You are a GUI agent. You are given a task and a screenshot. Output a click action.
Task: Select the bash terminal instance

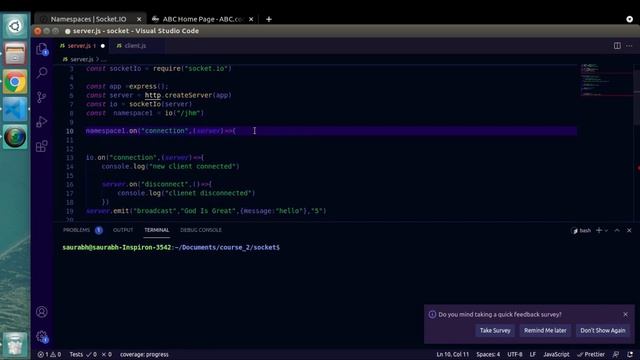[582, 231]
